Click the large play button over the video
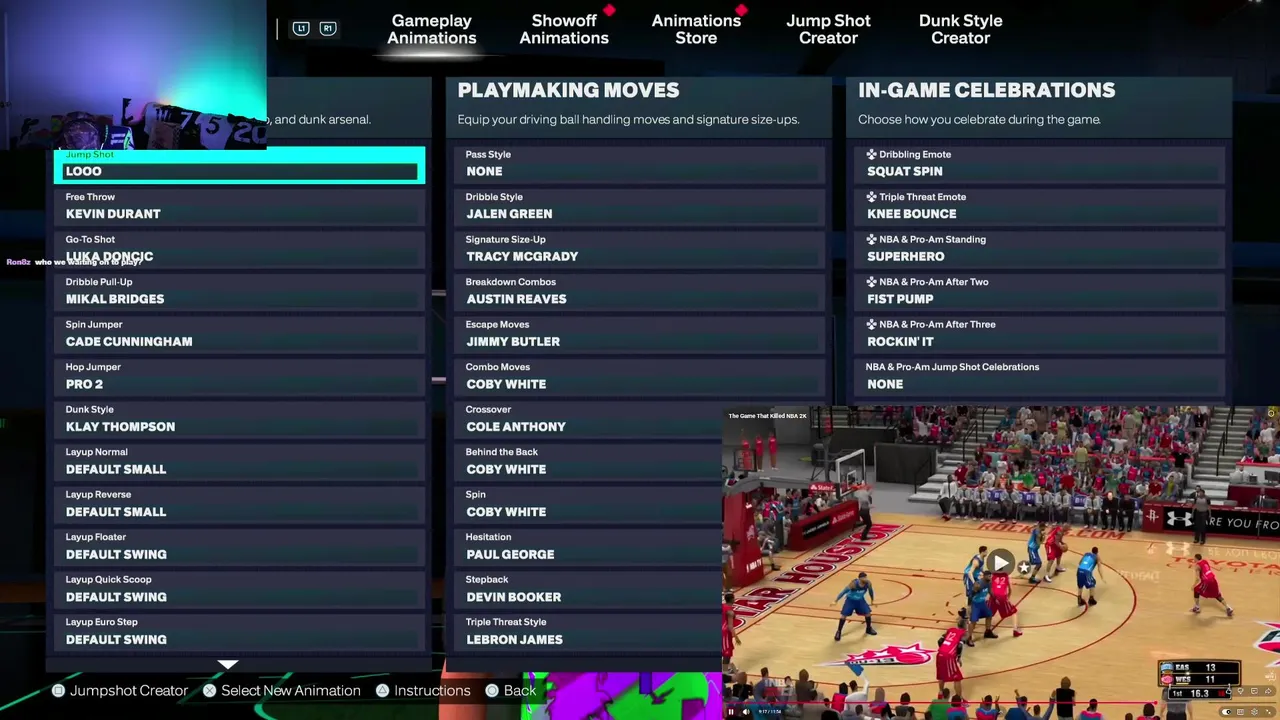 click(1001, 562)
